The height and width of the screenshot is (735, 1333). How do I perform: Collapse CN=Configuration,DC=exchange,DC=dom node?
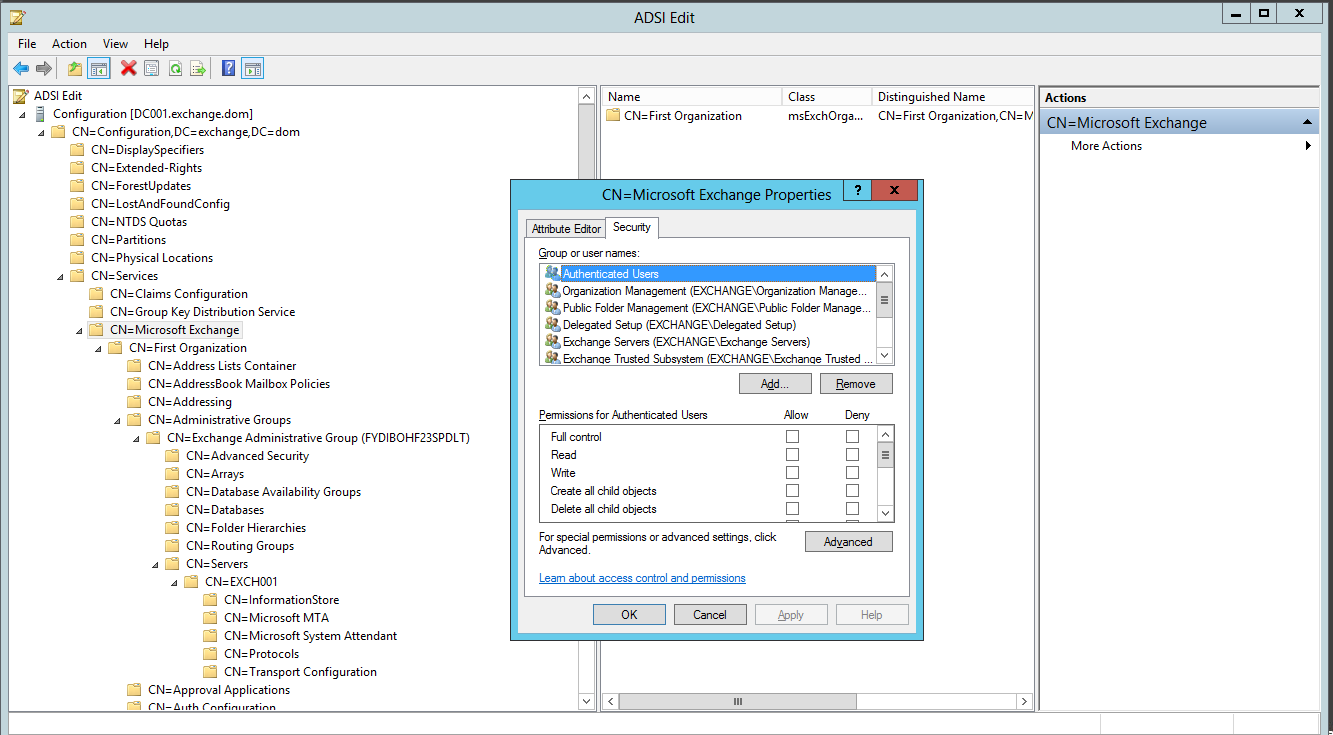41,133
